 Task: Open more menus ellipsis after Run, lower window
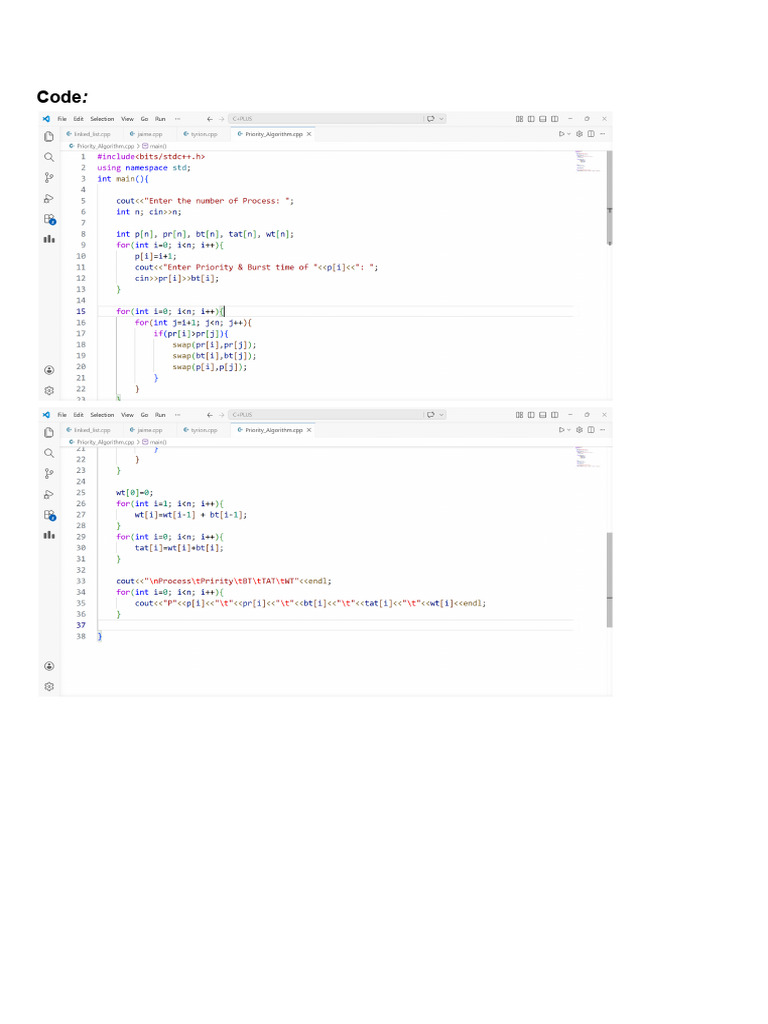pyautogui.click(x=178, y=415)
